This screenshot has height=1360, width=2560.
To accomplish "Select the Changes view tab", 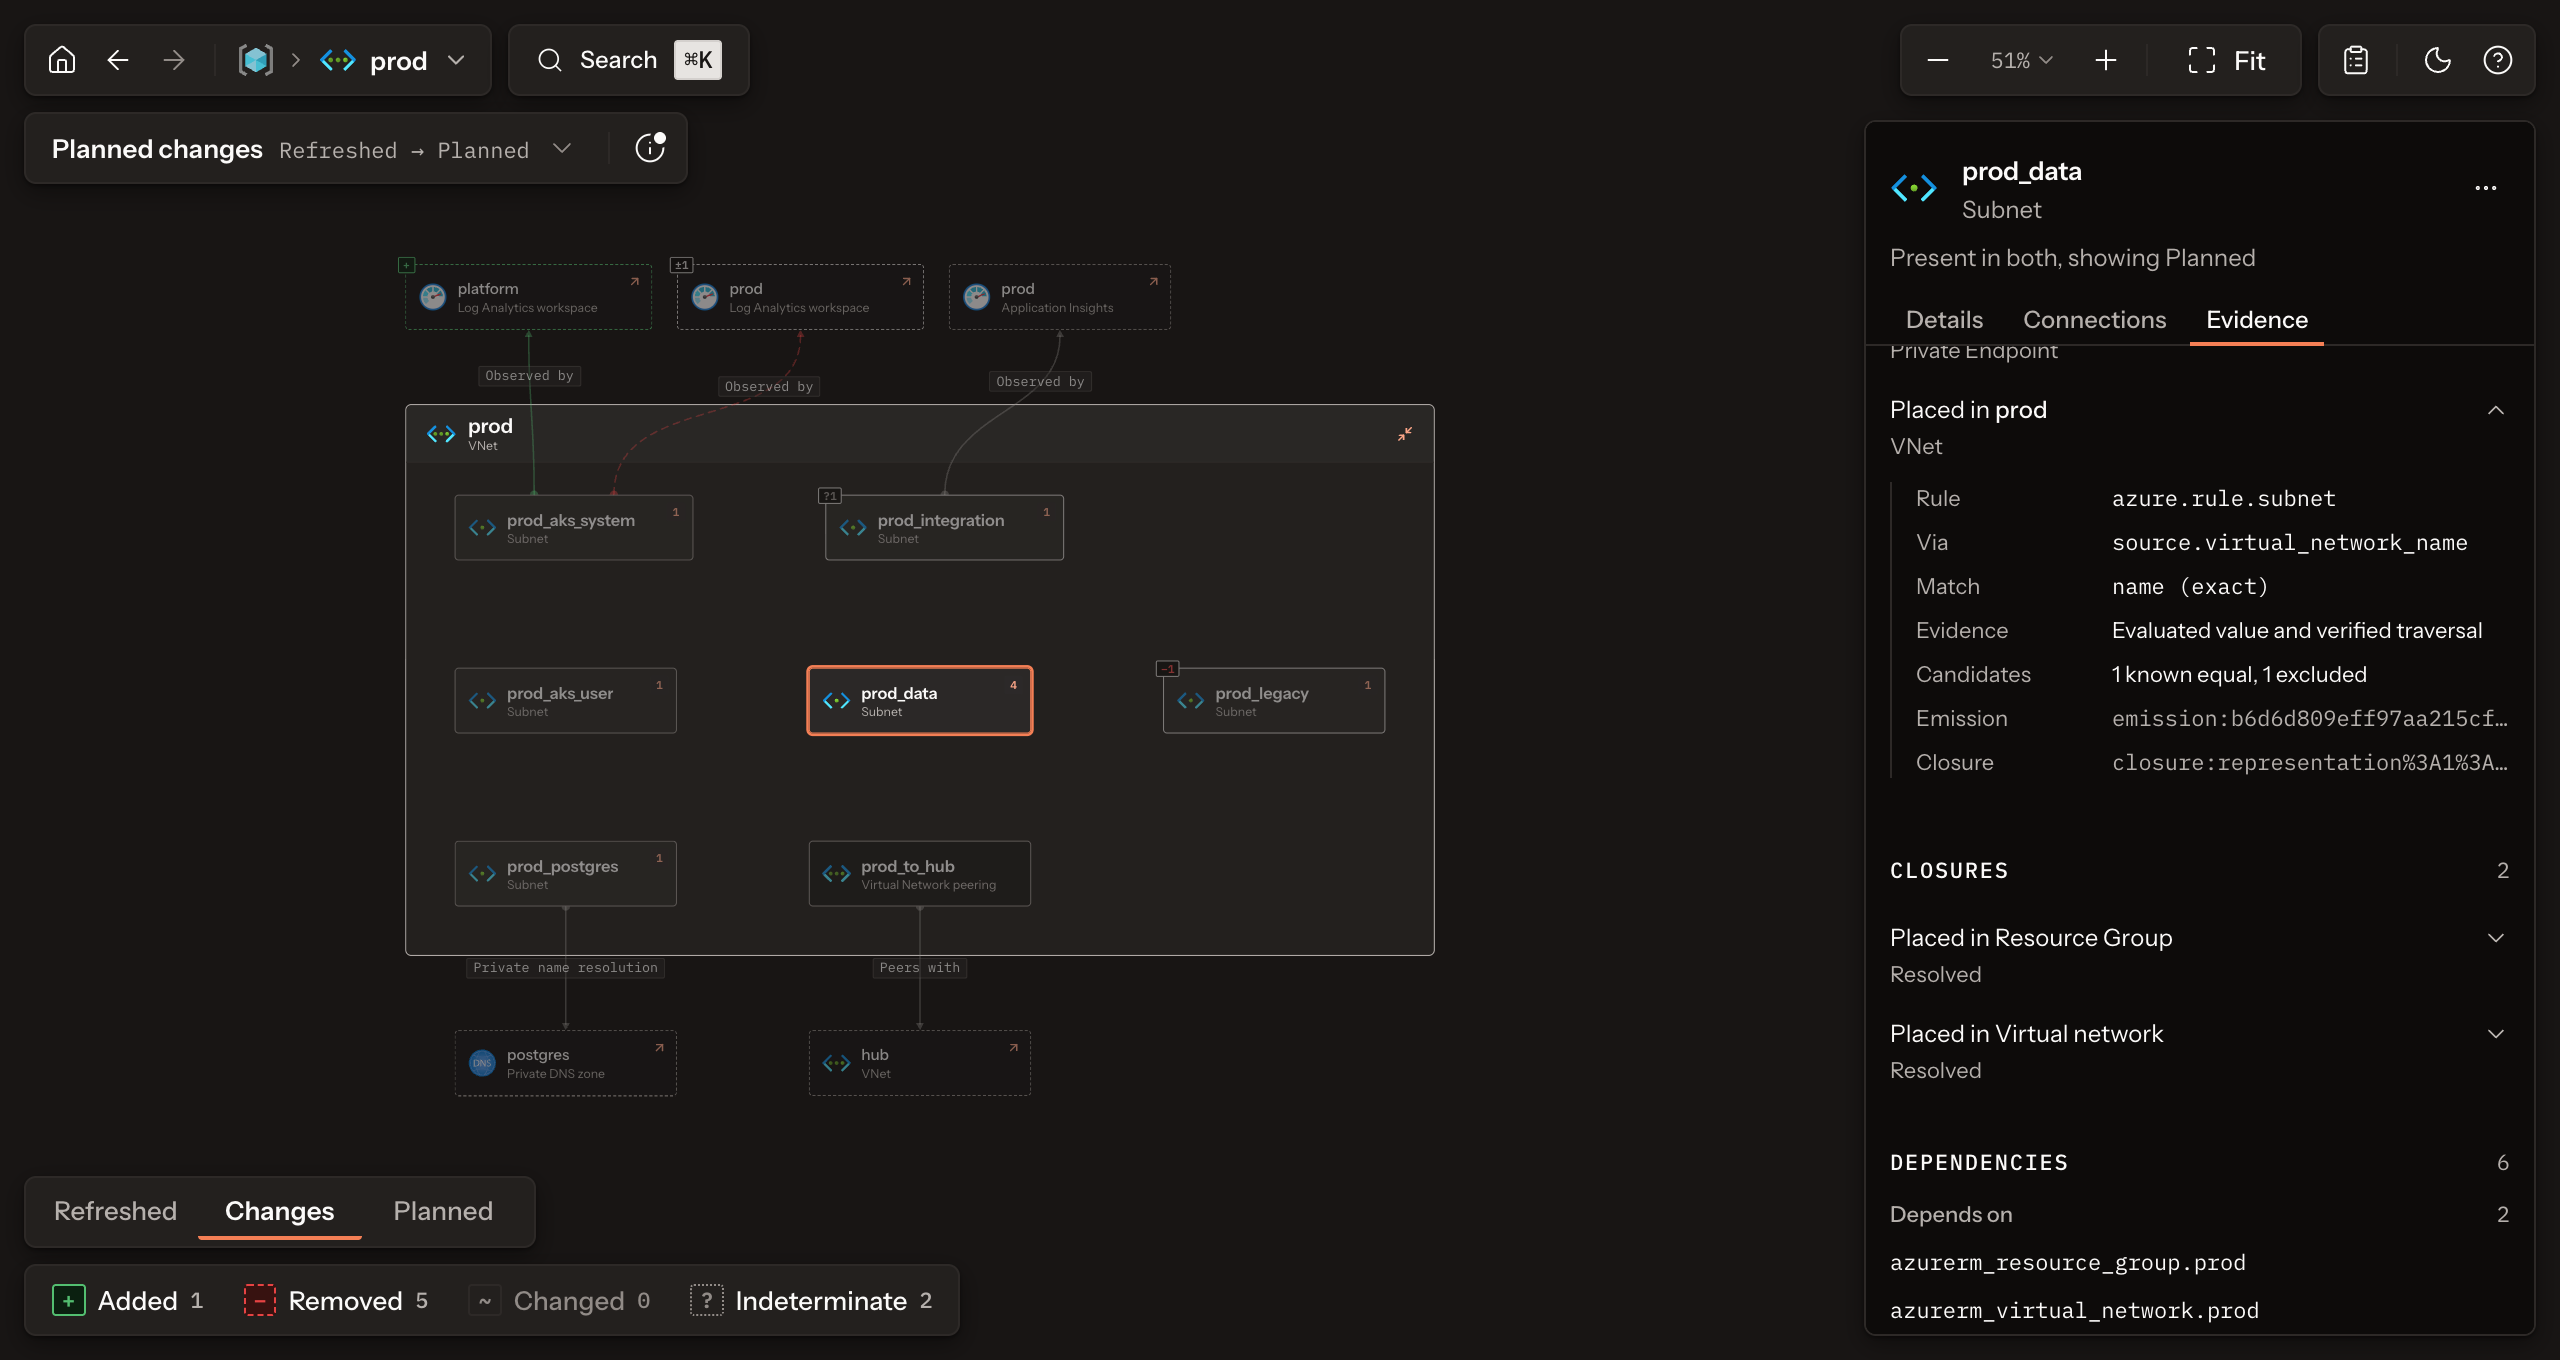I will click(280, 1211).
